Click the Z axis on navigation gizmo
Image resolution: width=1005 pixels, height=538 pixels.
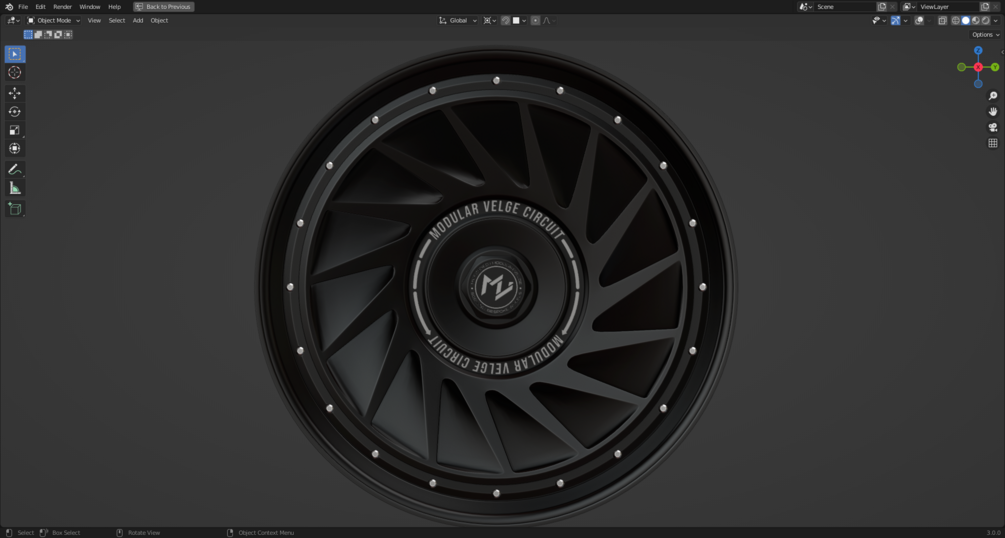(x=978, y=50)
